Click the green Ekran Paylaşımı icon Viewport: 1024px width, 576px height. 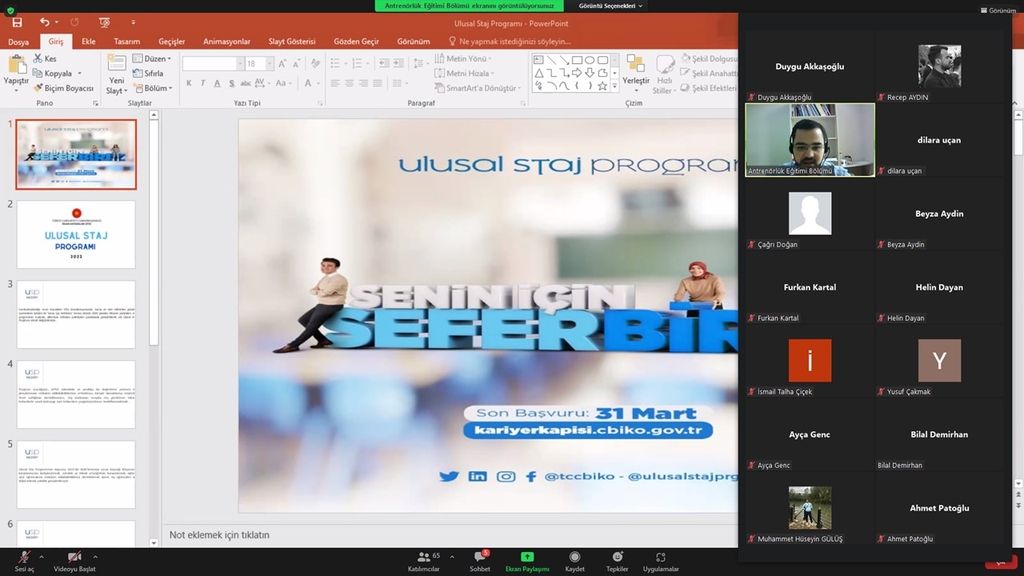pyautogui.click(x=527, y=557)
